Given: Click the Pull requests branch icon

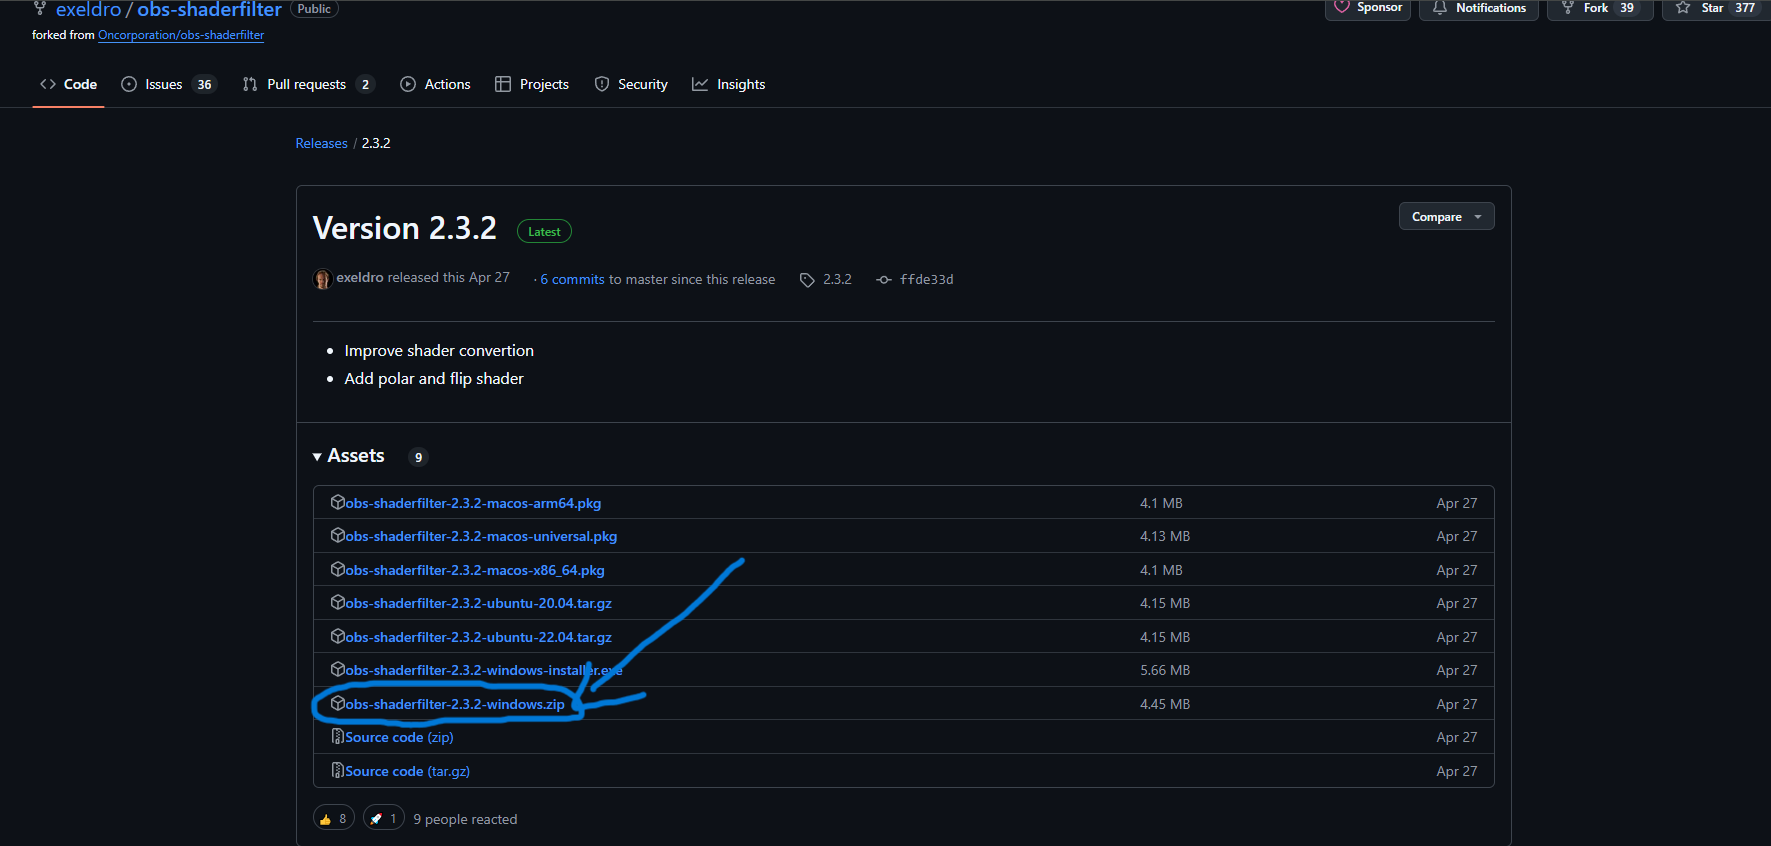Looking at the screenshot, I should pos(250,84).
